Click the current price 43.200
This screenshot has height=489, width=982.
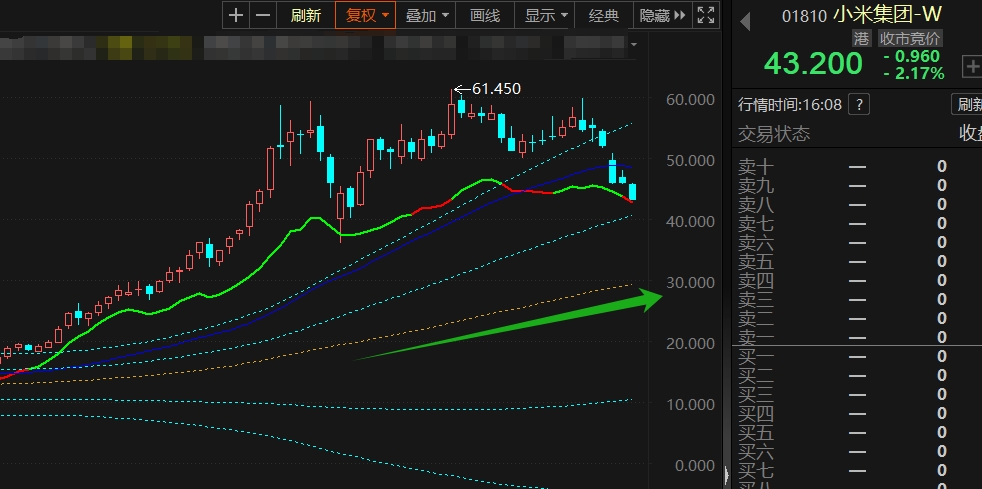coord(813,63)
